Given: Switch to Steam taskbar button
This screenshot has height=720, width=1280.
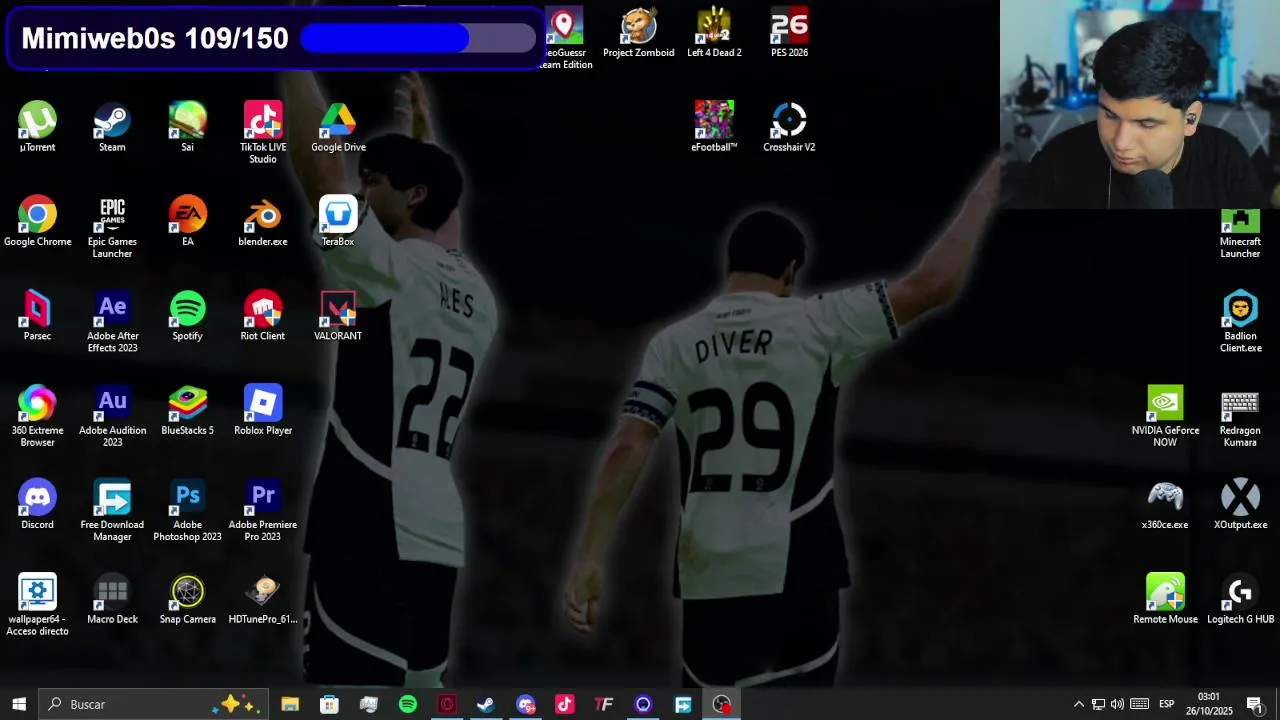Looking at the screenshot, I should click(x=486, y=704).
